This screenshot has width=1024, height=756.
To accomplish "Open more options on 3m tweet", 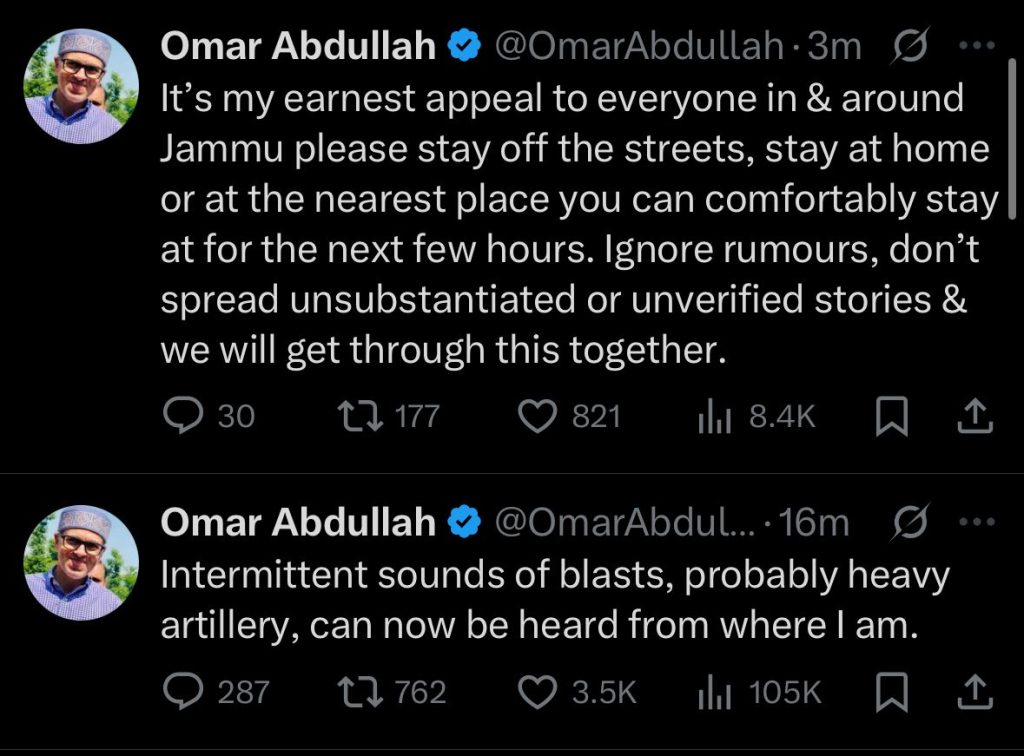I will 976,46.
